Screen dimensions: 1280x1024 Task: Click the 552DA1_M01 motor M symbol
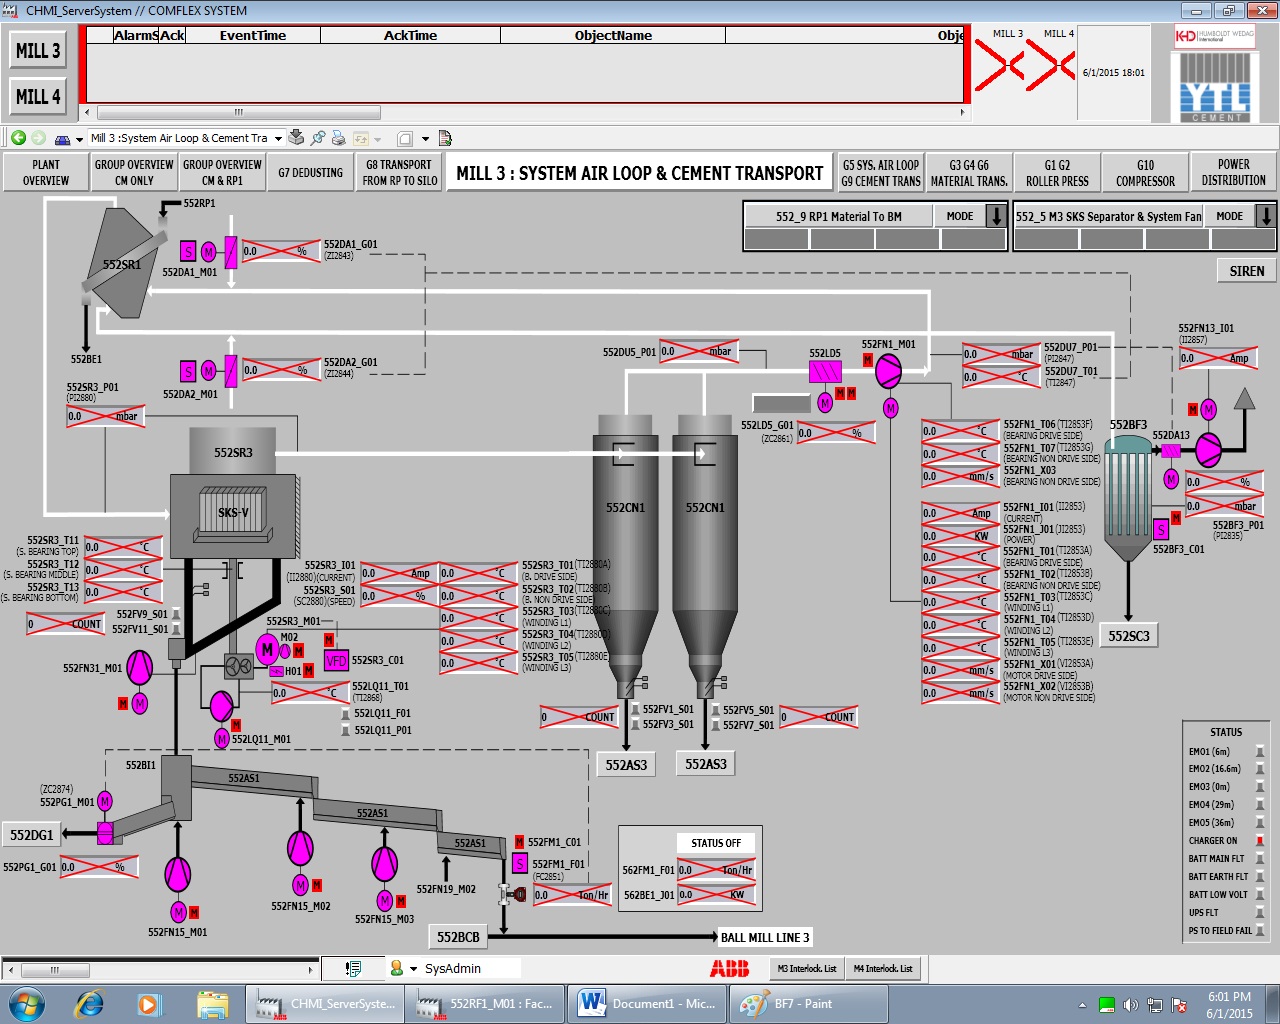[x=208, y=252]
